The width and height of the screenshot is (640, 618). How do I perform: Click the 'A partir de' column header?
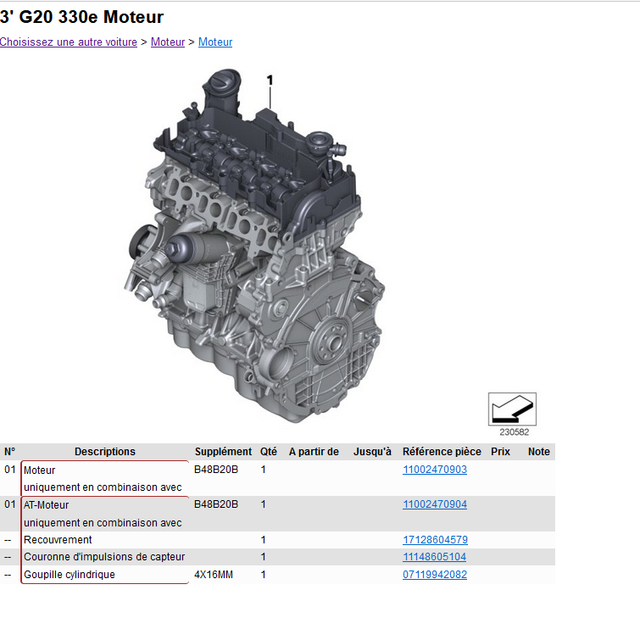tap(314, 451)
